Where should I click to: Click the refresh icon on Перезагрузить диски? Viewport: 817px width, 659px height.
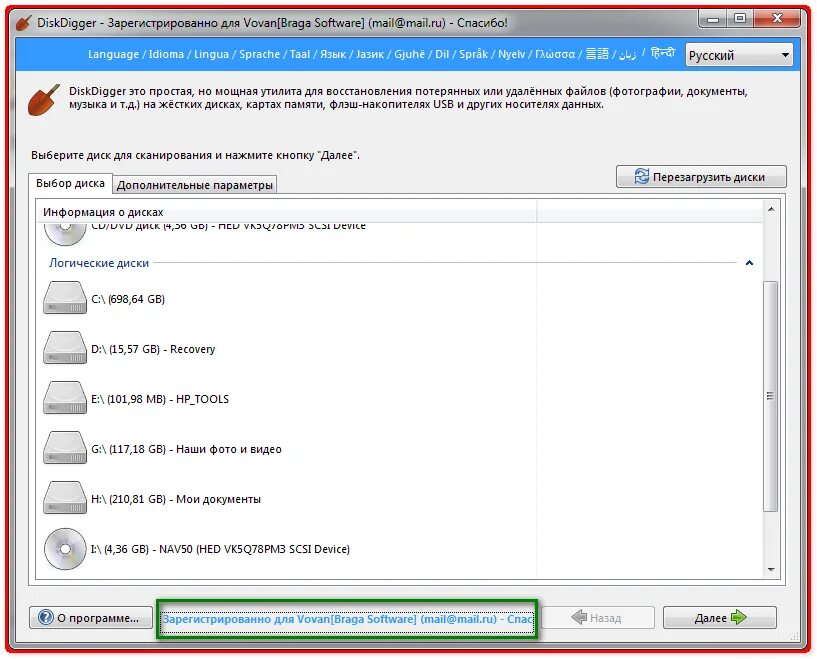tap(641, 177)
